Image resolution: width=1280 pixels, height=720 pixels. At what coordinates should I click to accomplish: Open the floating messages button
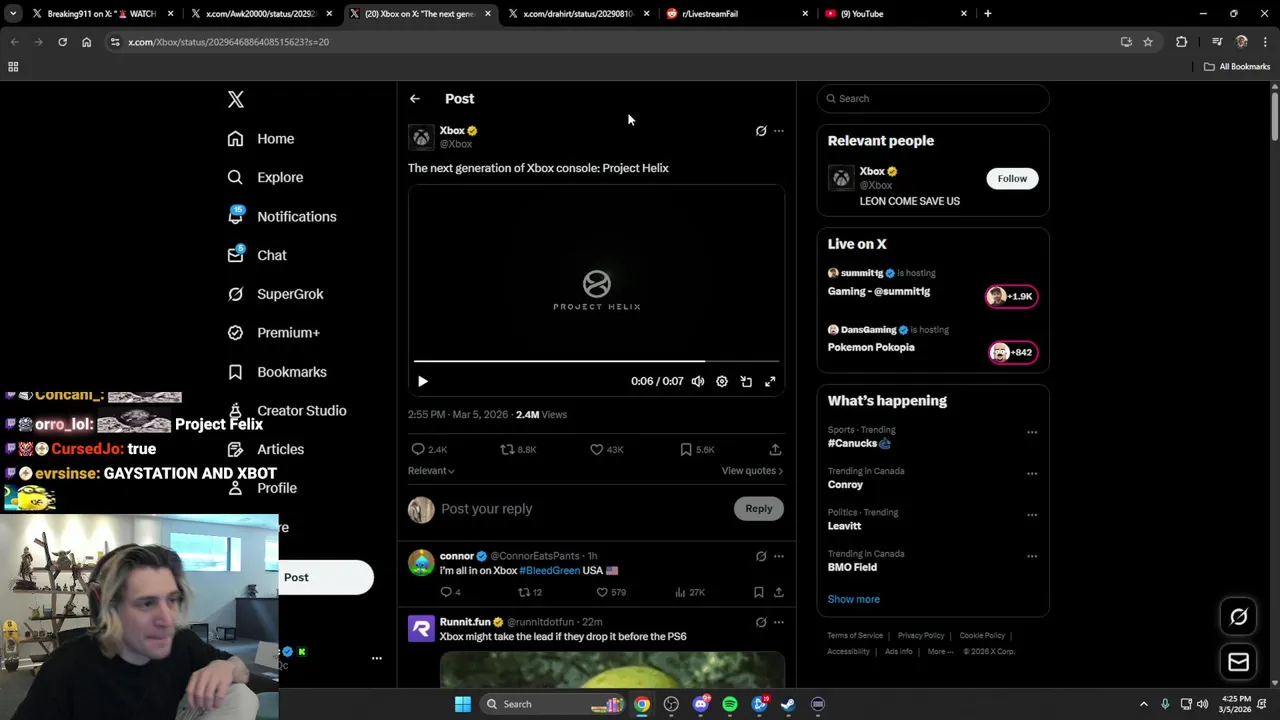point(1238,662)
